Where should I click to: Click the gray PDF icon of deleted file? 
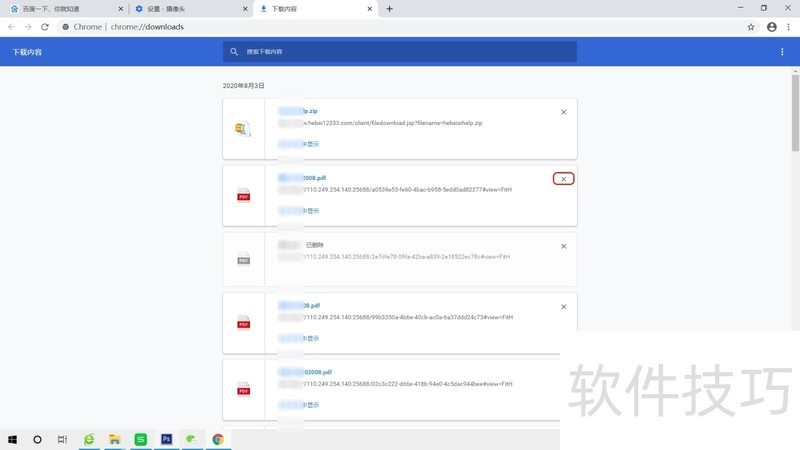pos(243,259)
